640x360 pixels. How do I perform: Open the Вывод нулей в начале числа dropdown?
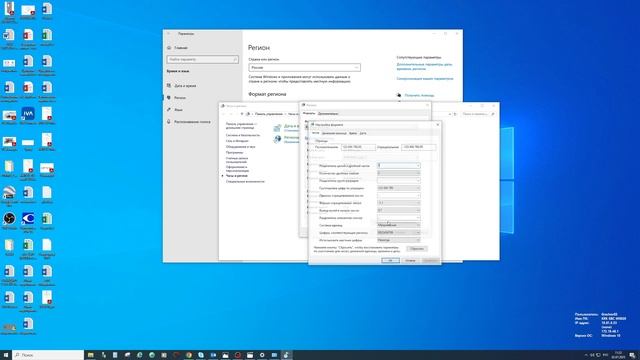click(x=398, y=210)
